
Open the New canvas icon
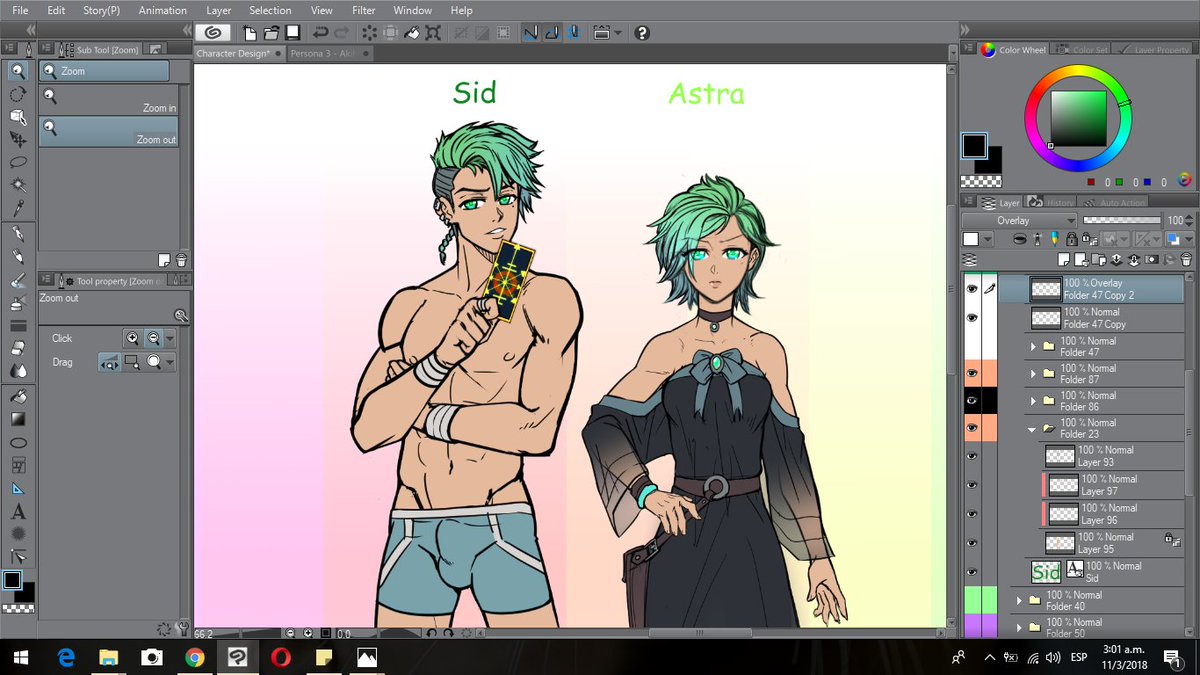click(x=248, y=32)
